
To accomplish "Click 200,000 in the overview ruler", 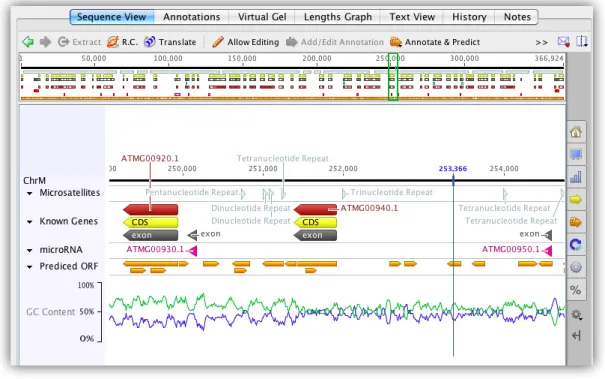I will [317, 58].
